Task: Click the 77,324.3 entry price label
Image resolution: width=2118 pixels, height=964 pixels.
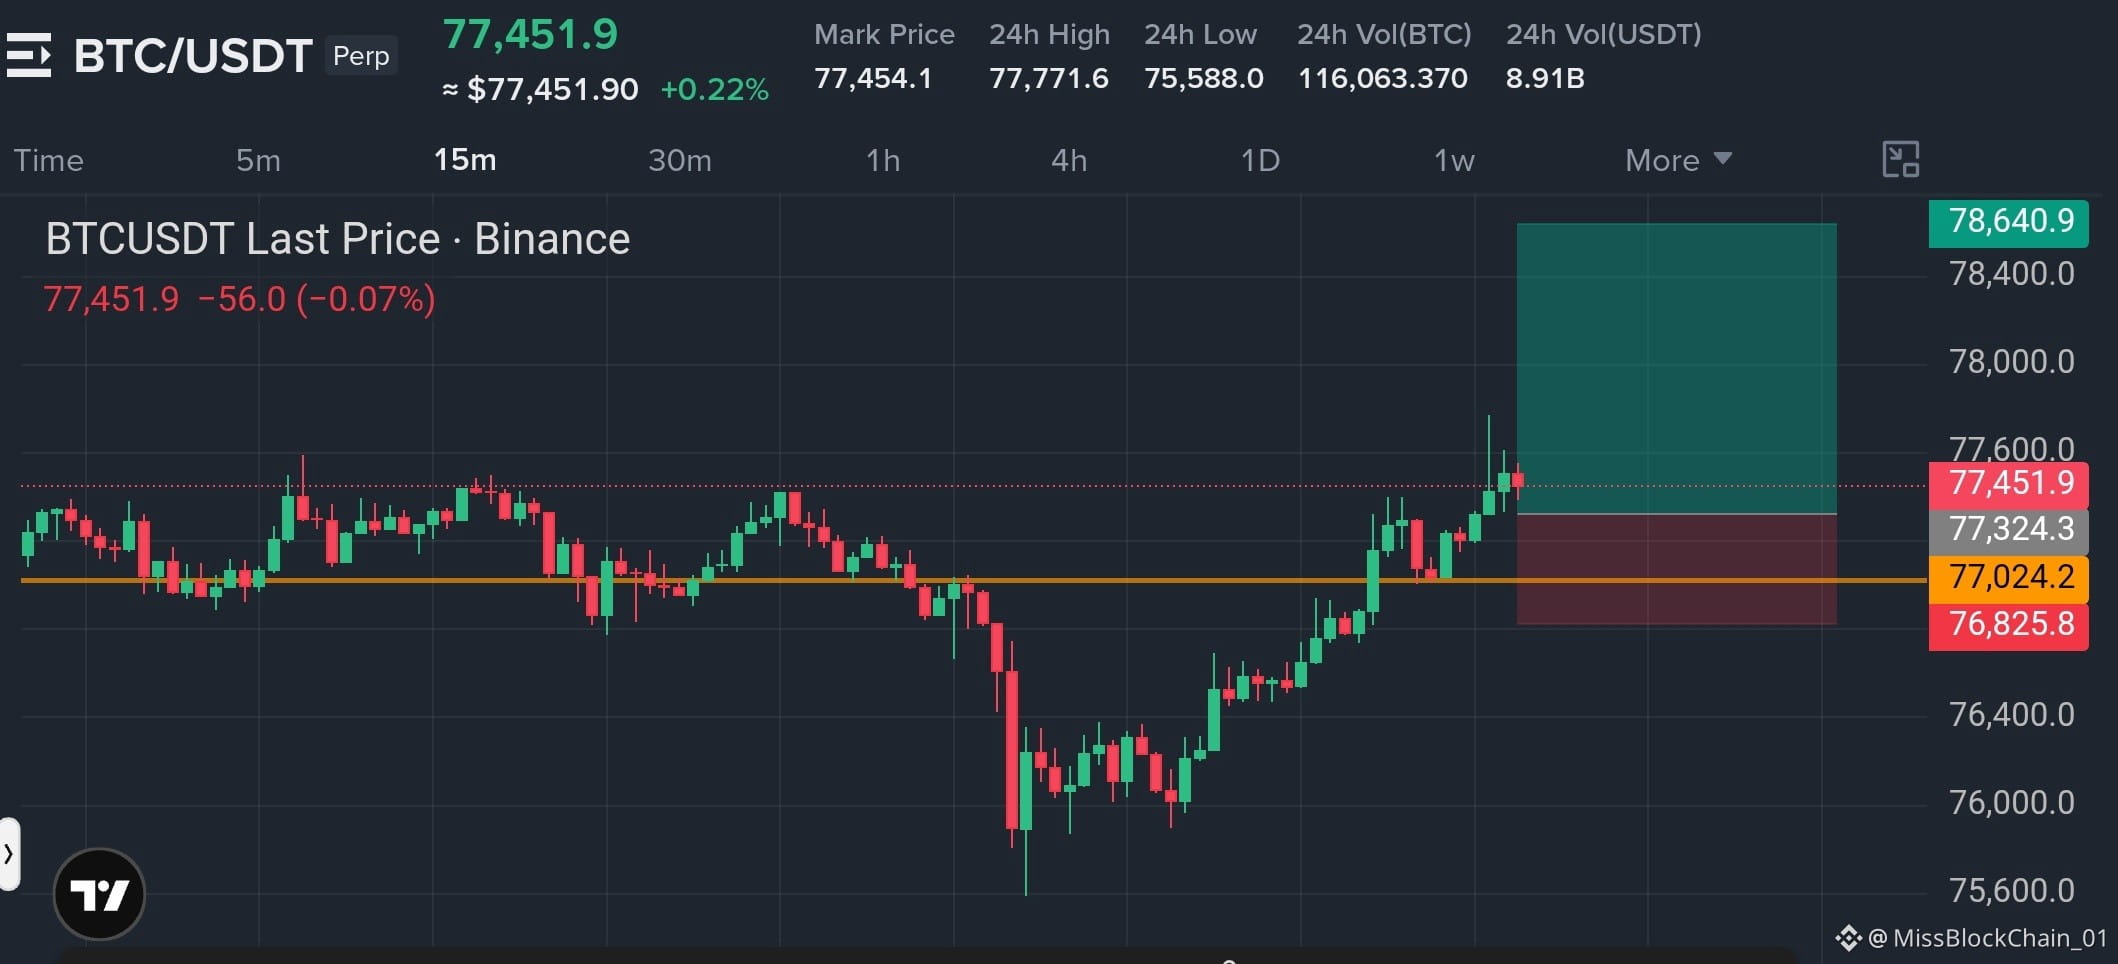Action: tap(2009, 529)
